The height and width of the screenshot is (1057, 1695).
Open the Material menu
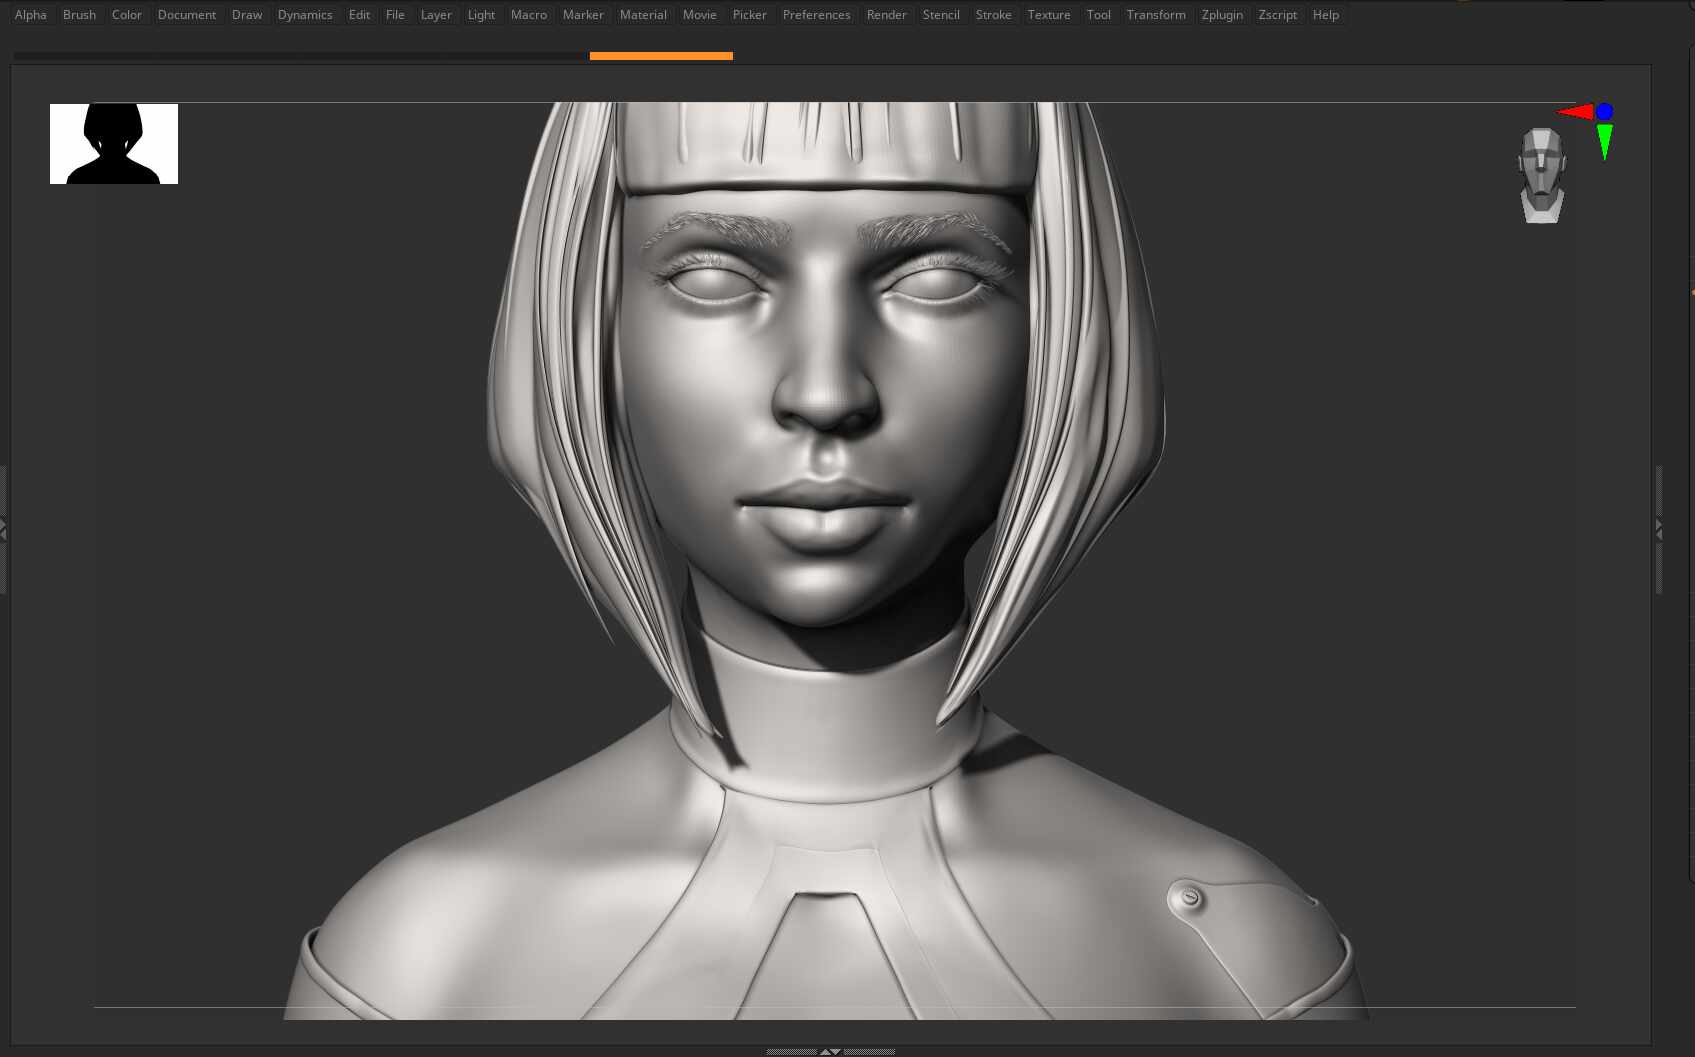643,15
